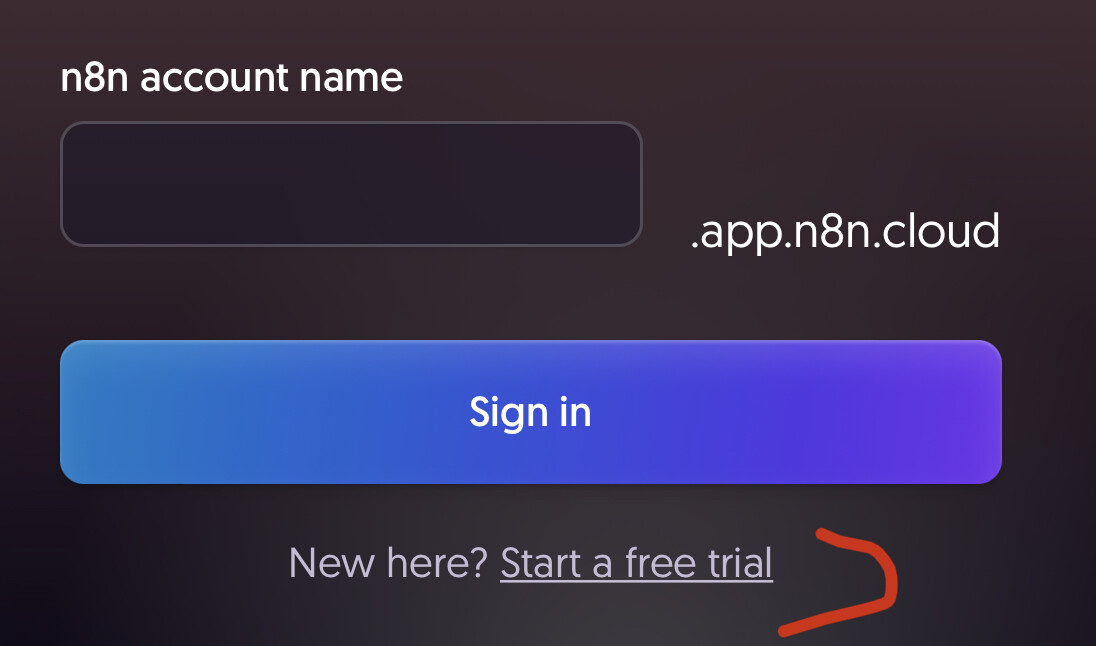The image size is (1096, 646).
Task: Click the Sign in button
Action: coord(531,412)
